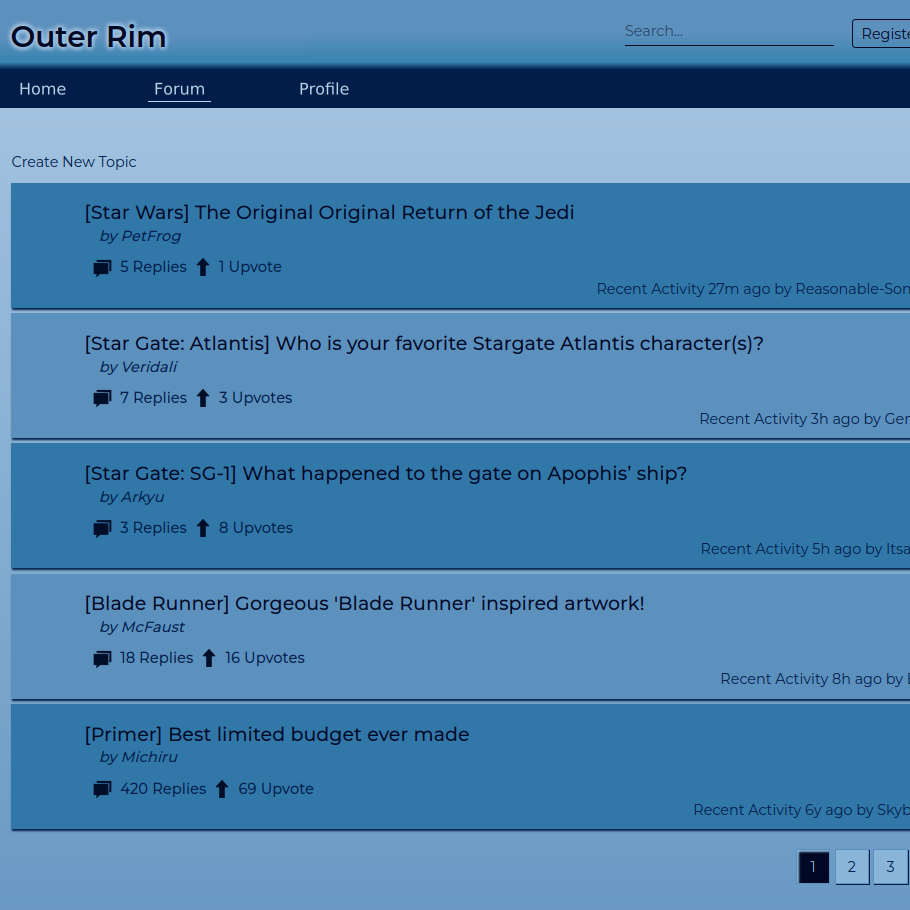Switch to the Profile navigation tab

[324, 89]
